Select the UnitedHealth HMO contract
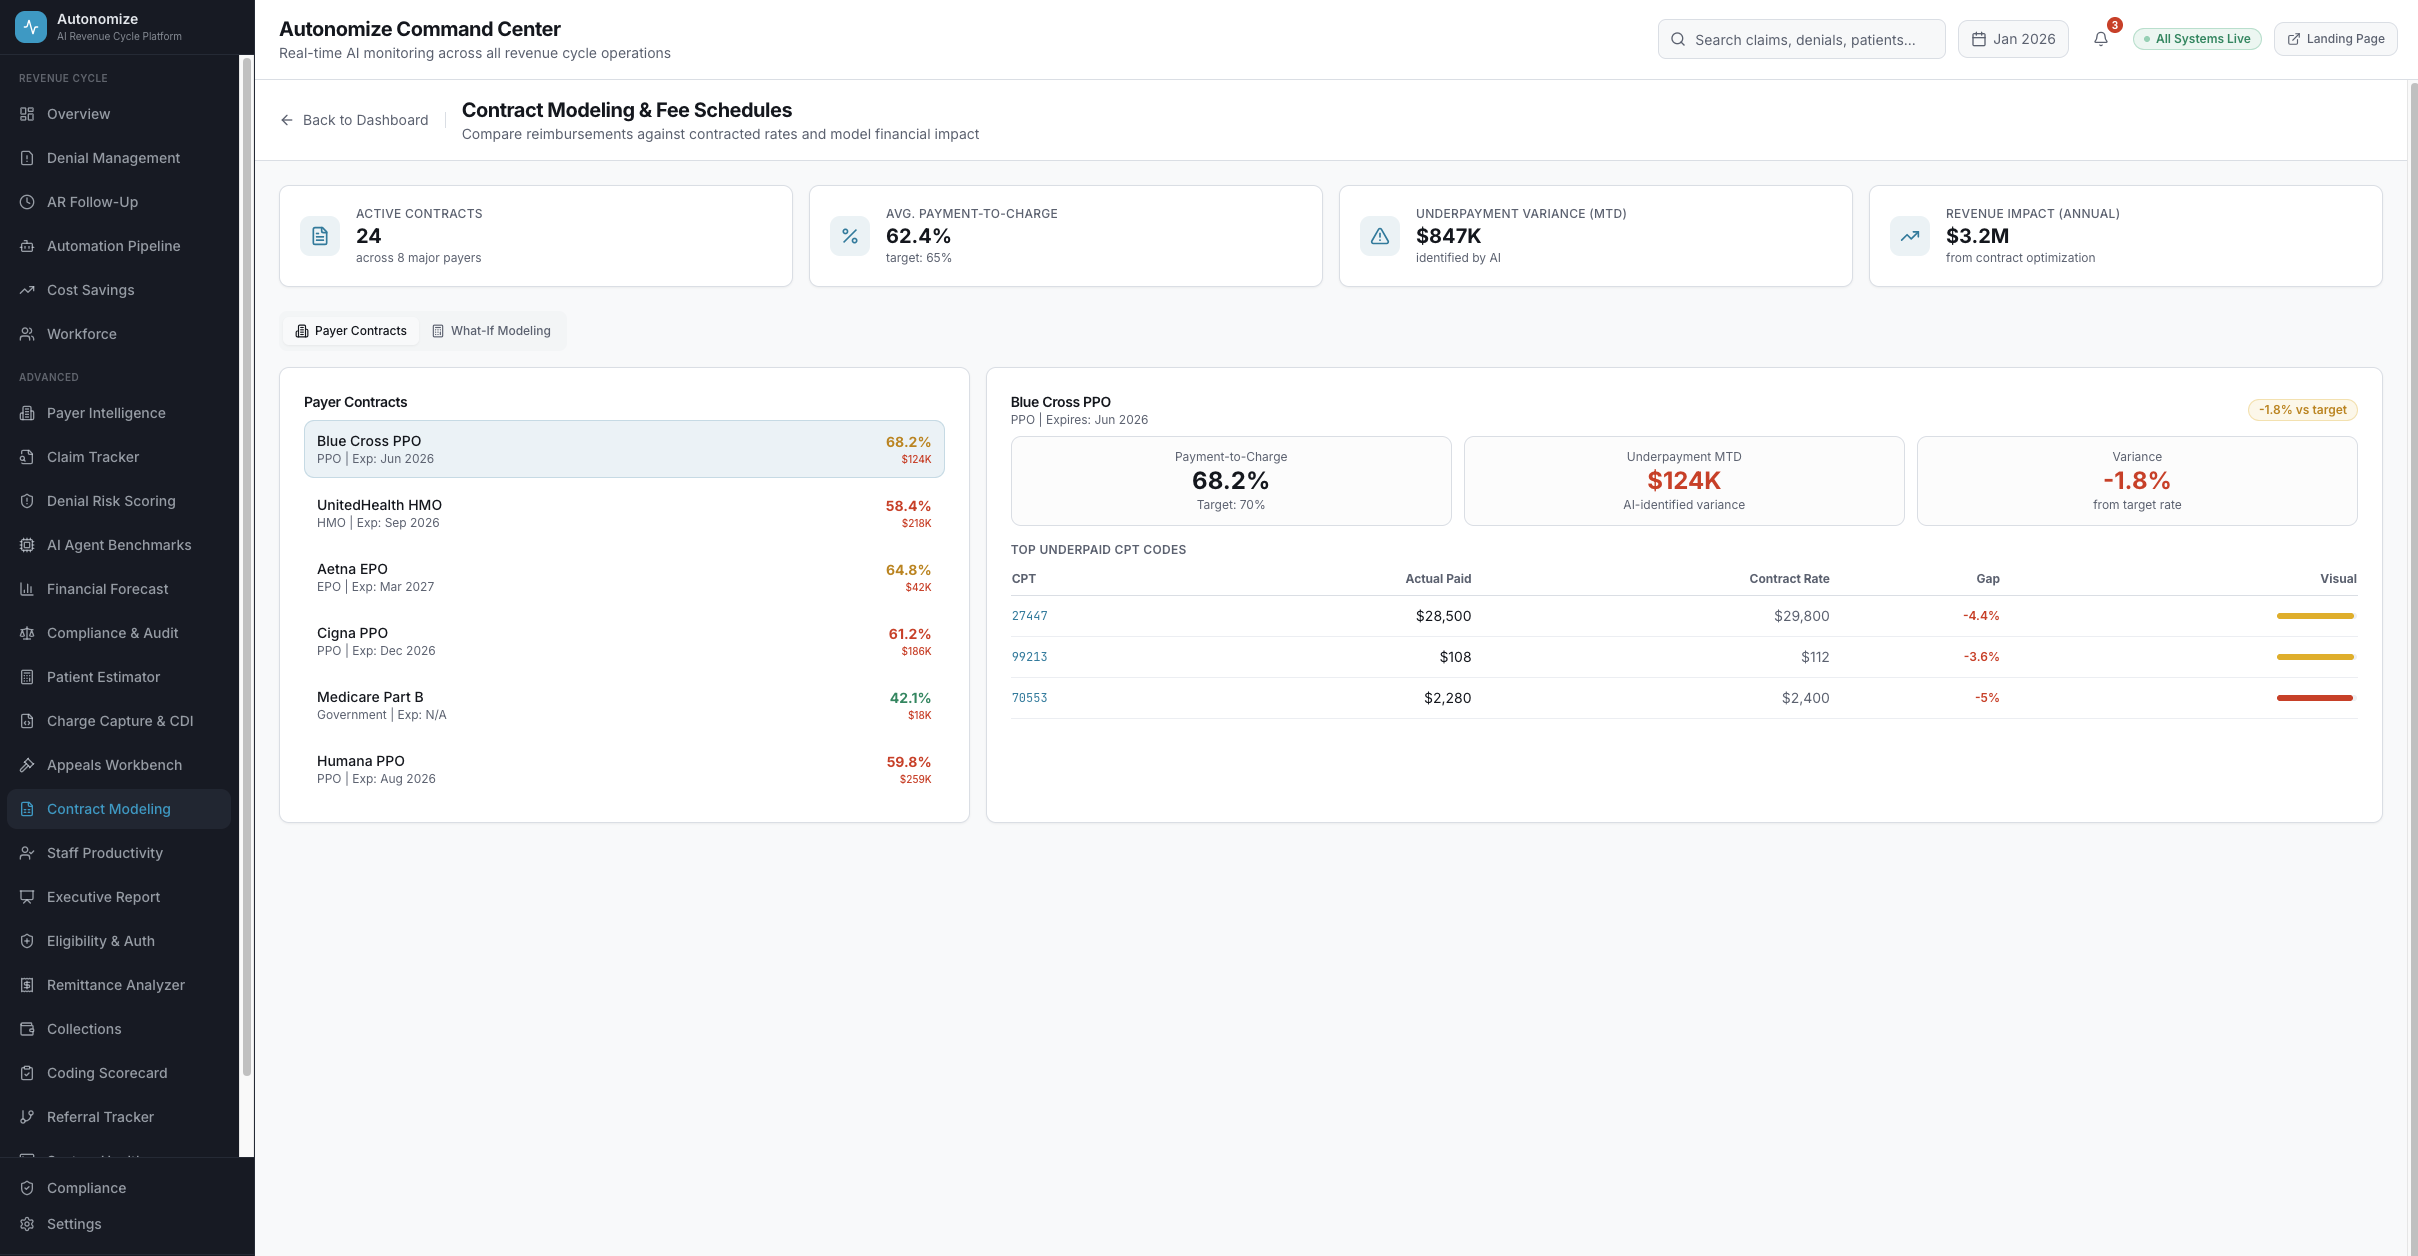 click(x=624, y=513)
